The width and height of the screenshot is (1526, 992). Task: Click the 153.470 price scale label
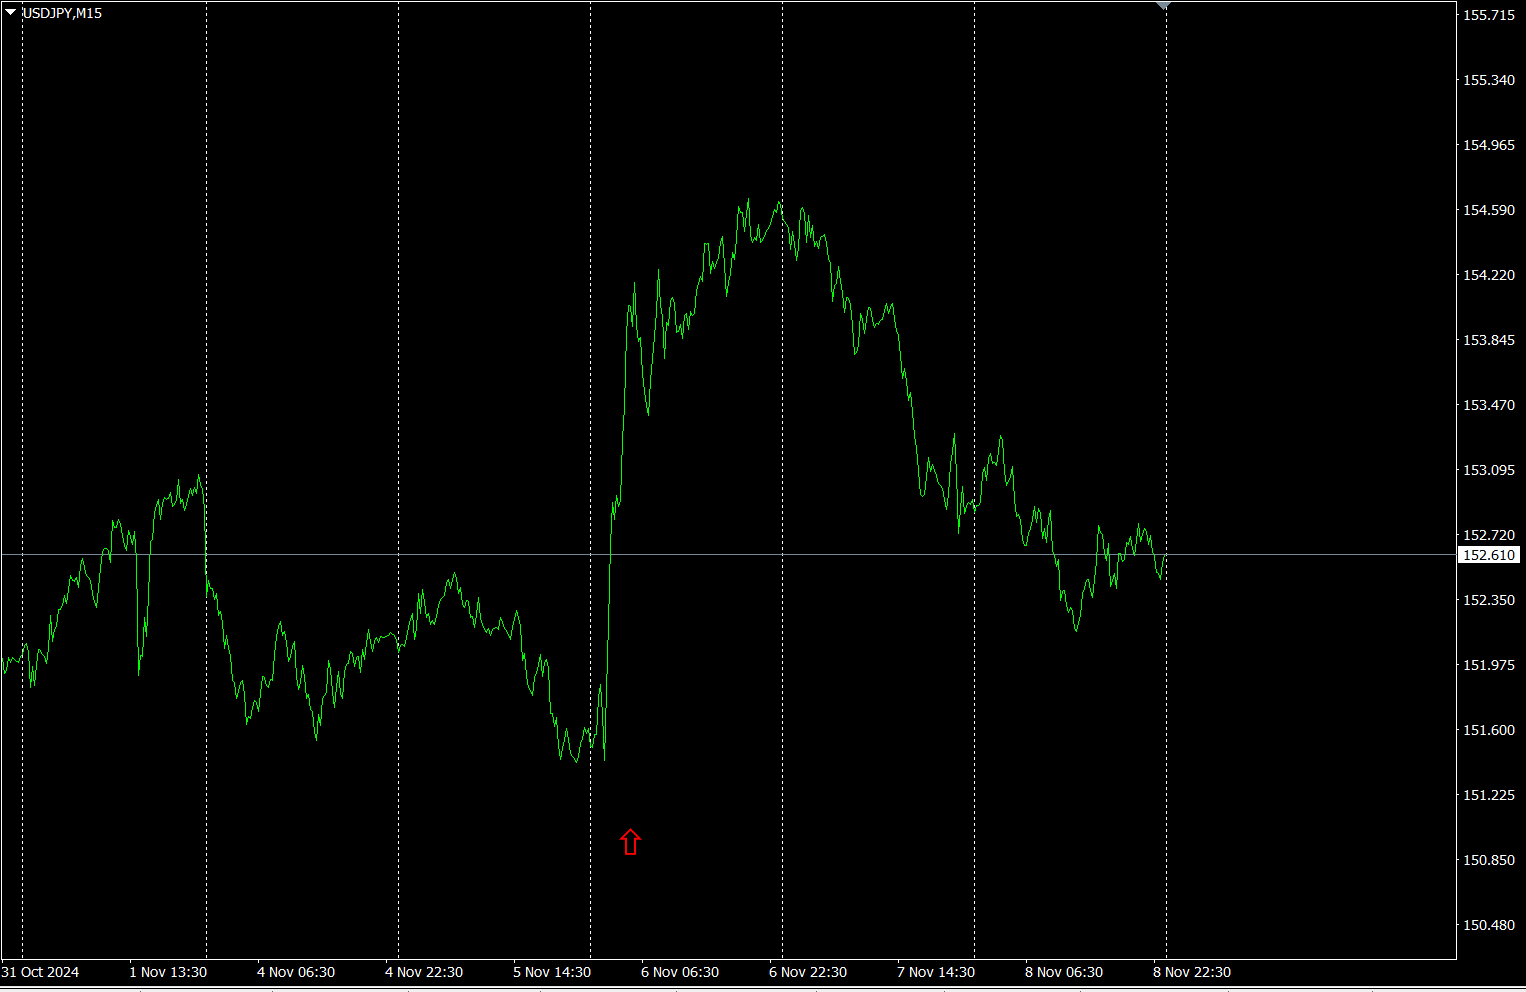pyautogui.click(x=1489, y=405)
